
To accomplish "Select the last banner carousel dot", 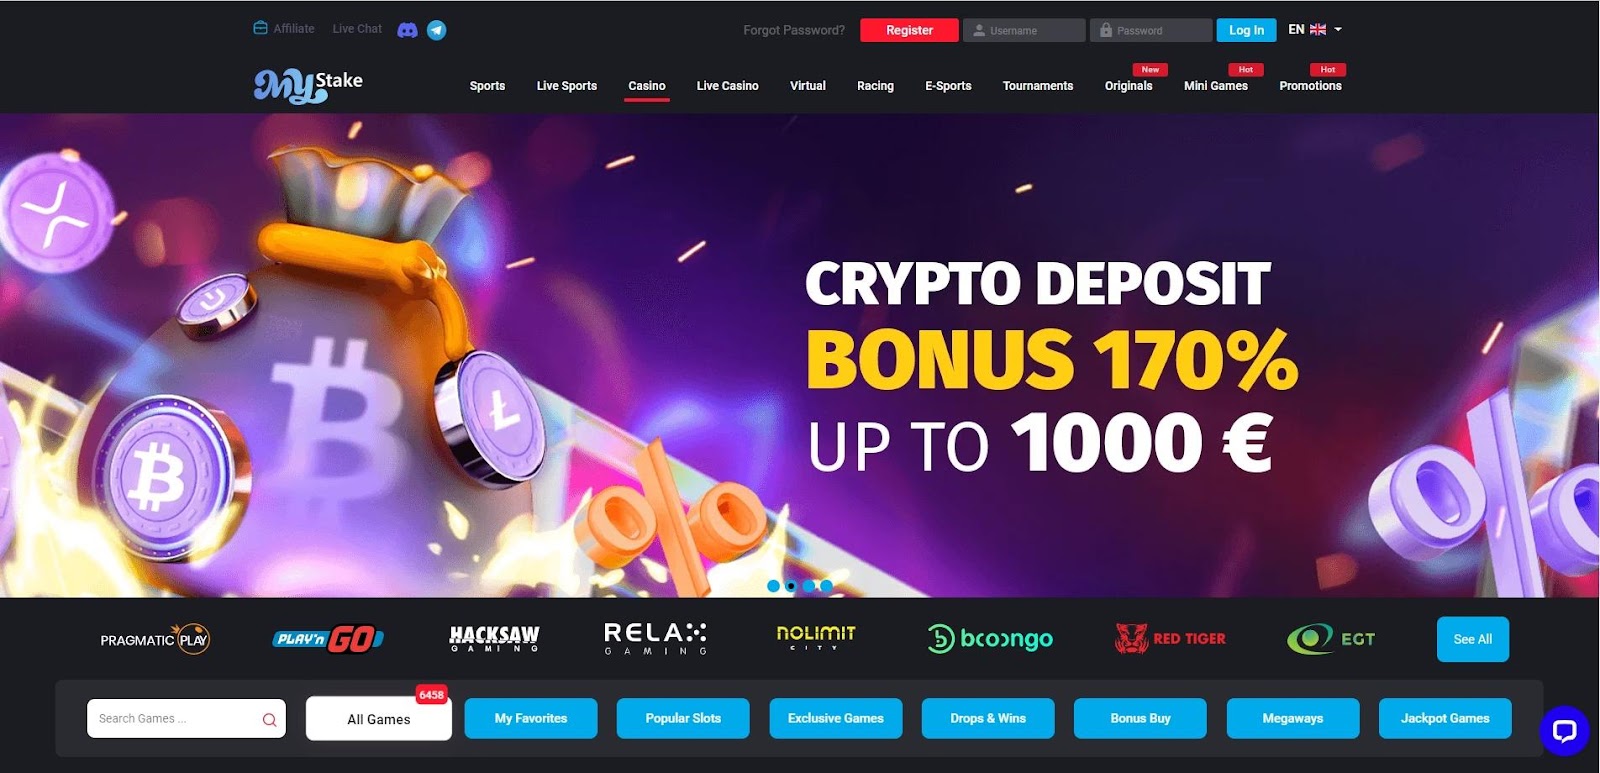I will (826, 586).
